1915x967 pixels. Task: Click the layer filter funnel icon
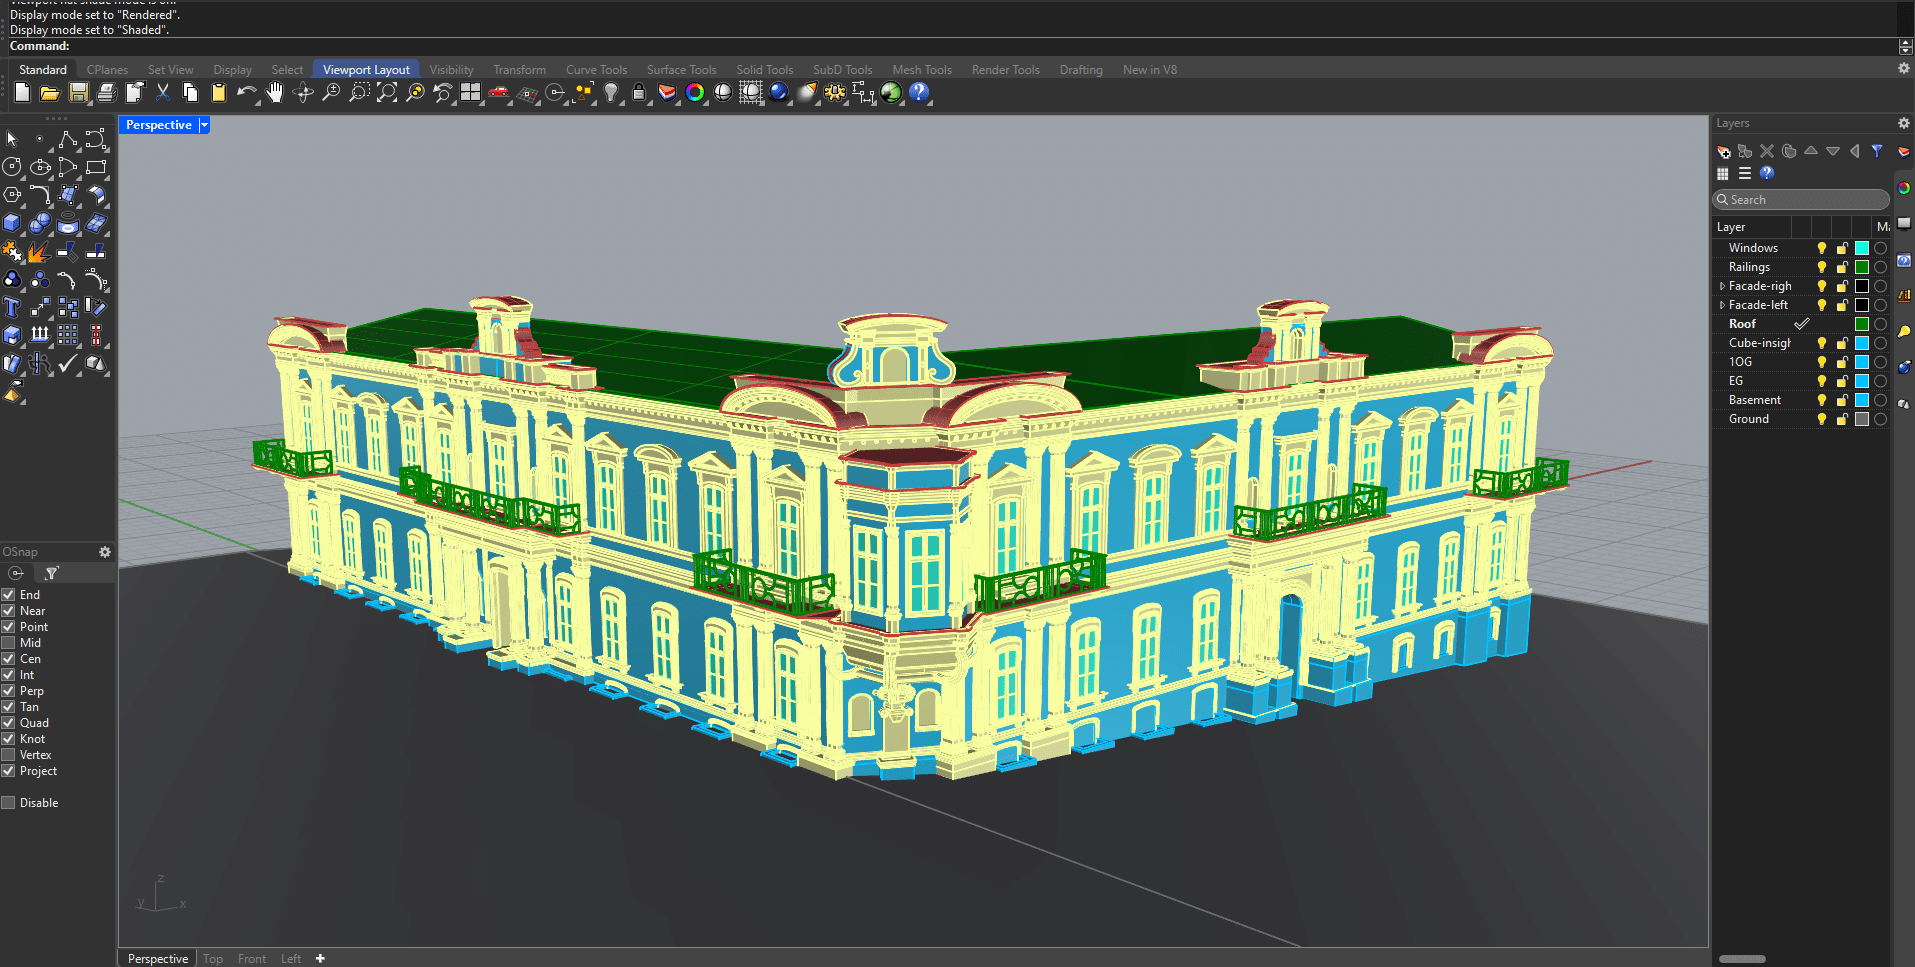pyautogui.click(x=1877, y=151)
